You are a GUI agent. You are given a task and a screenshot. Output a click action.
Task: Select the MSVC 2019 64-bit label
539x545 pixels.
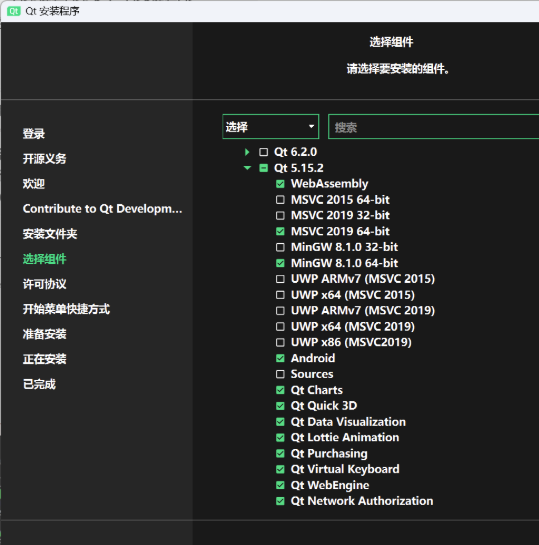click(340, 231)
